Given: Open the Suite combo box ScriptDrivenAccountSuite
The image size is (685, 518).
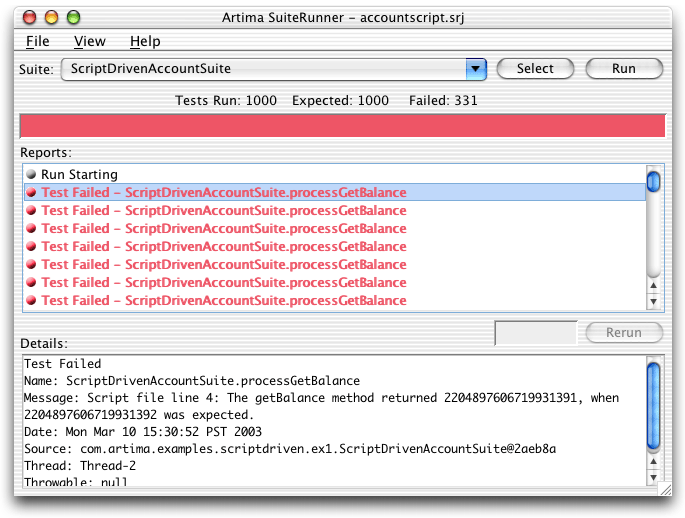Looking at the screenshot, I should [273, 69].
